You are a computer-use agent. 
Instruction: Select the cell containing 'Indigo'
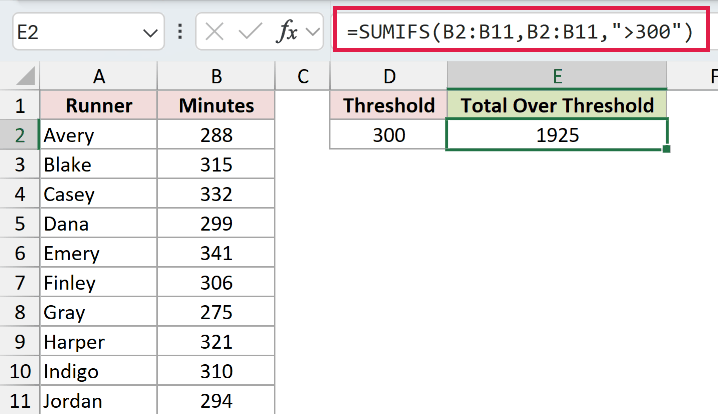coord(99,371)
